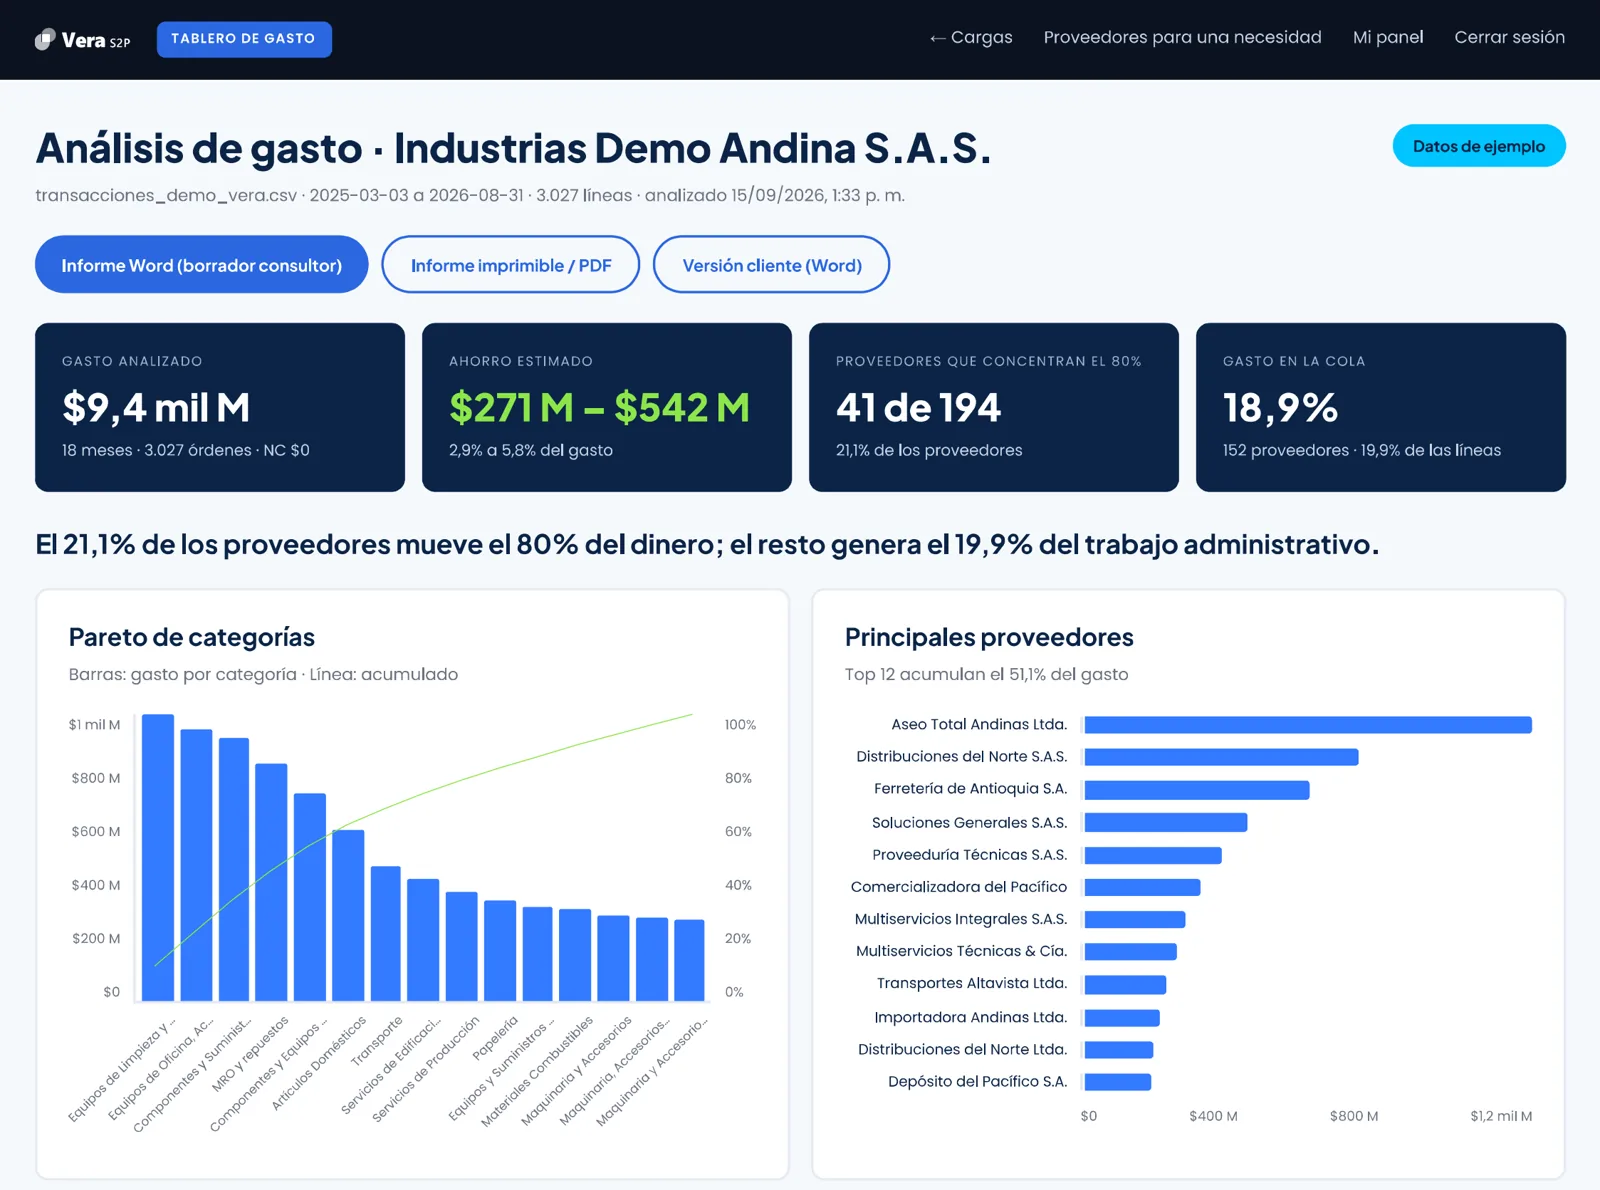
Task: Click the Artículos Domésticos bar
Action: click(348, 915)
